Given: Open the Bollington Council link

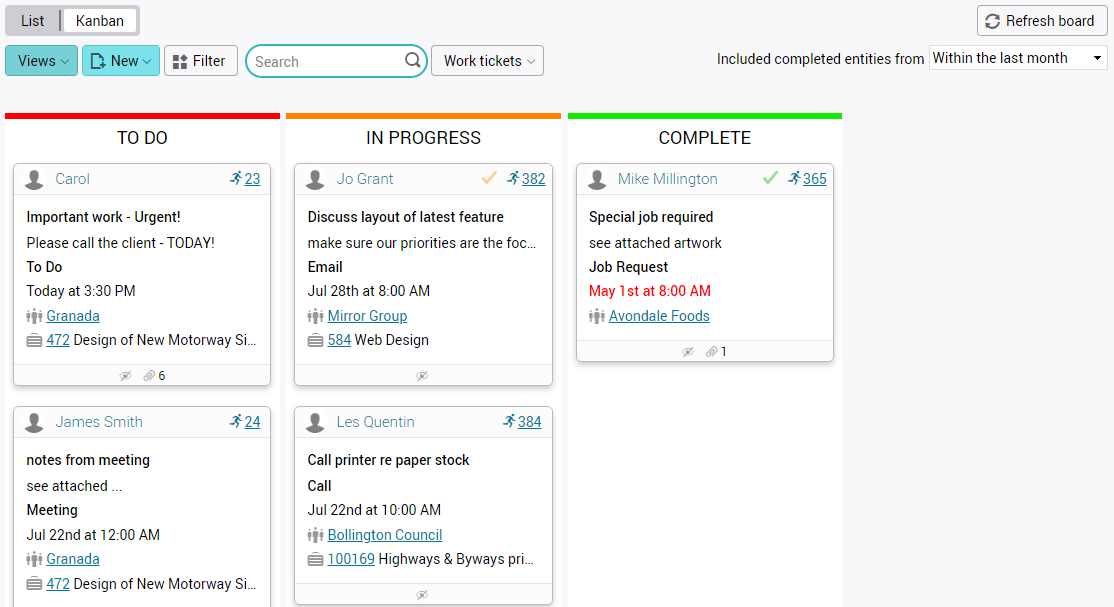Looking at the screenshot, I should [x=385, y=535].
